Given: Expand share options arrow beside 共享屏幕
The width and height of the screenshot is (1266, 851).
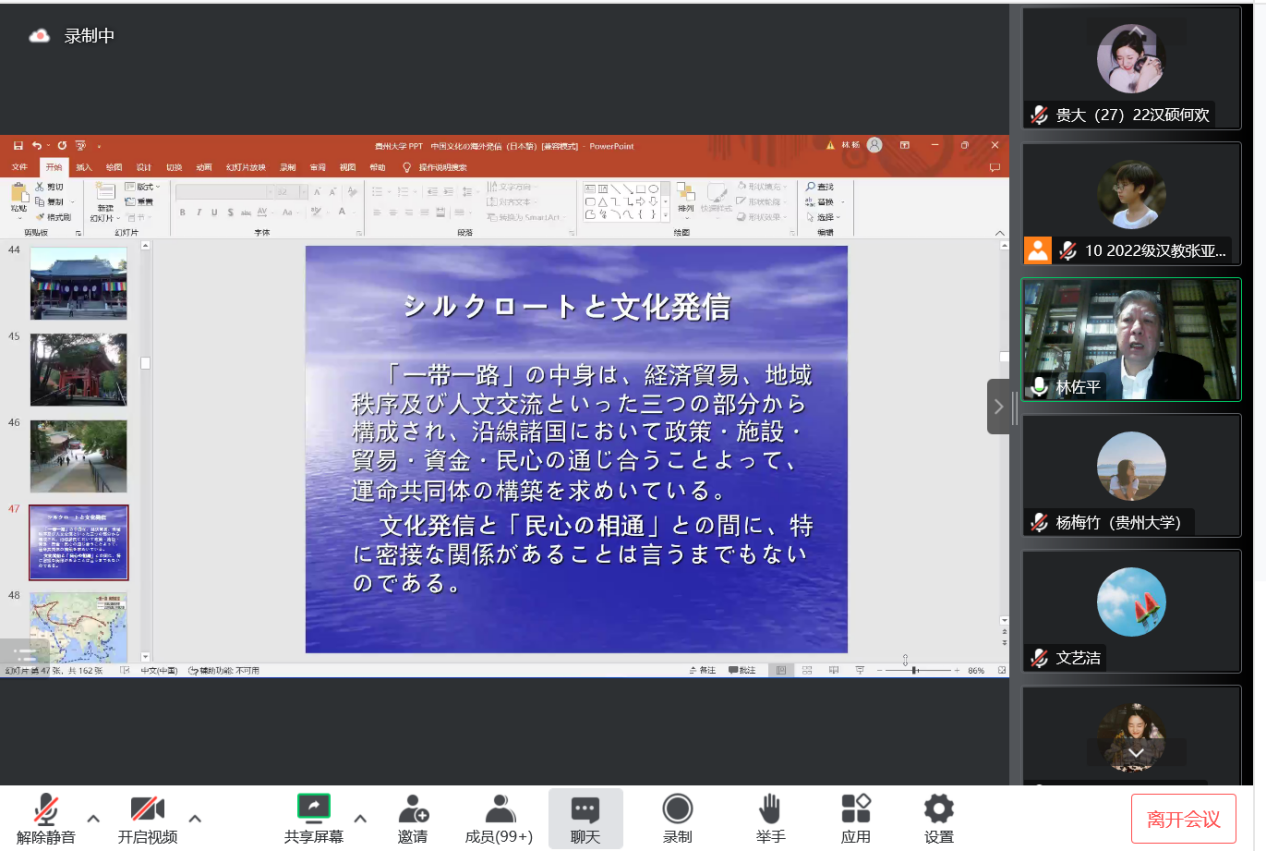Looking at the screenshot, I should pyautogui.click(x=360, y=818).
